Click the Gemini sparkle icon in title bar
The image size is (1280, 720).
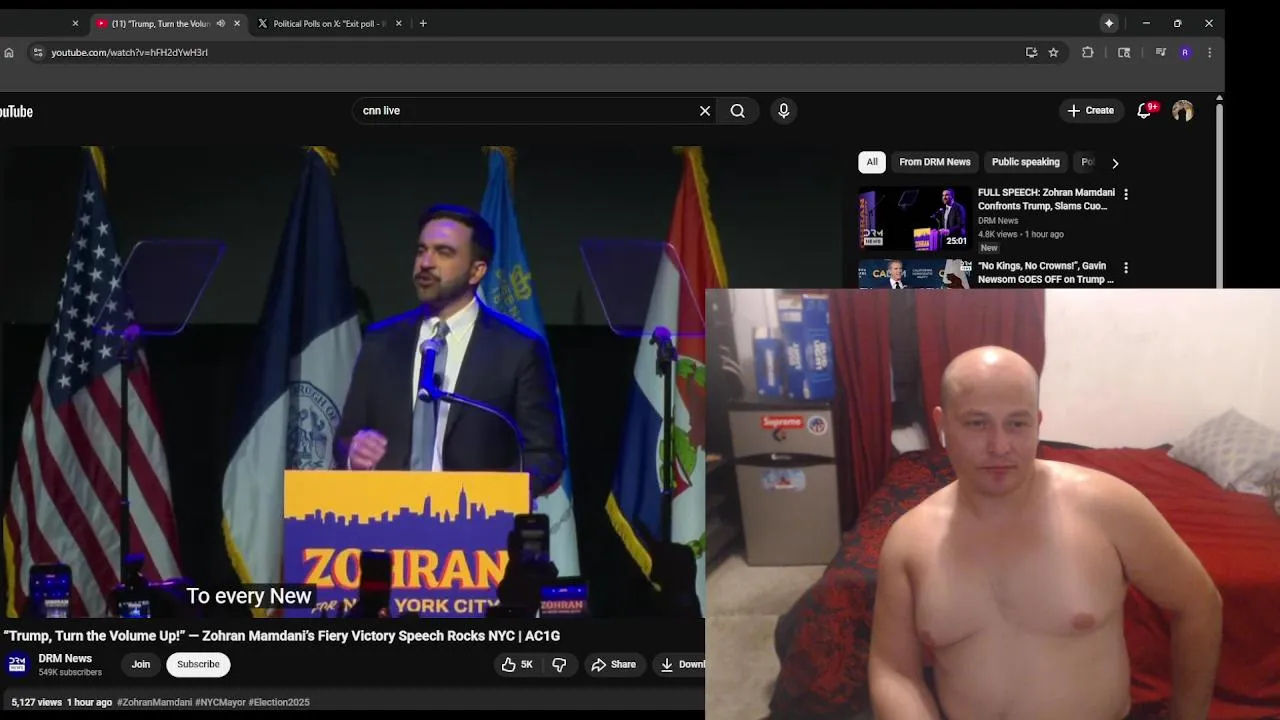(1109, 23)
